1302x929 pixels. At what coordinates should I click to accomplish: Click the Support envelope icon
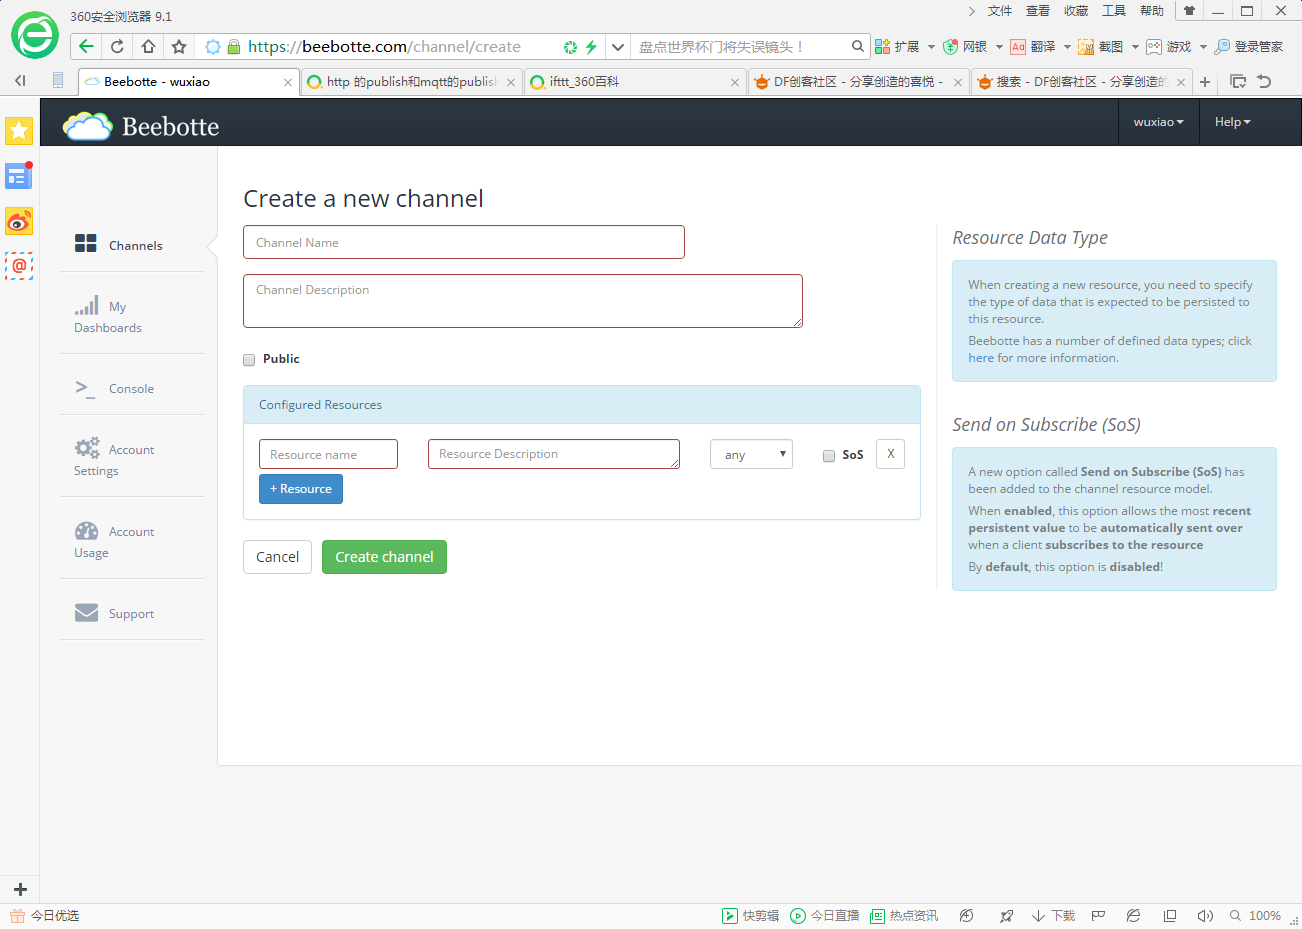(x=87, y=613)
